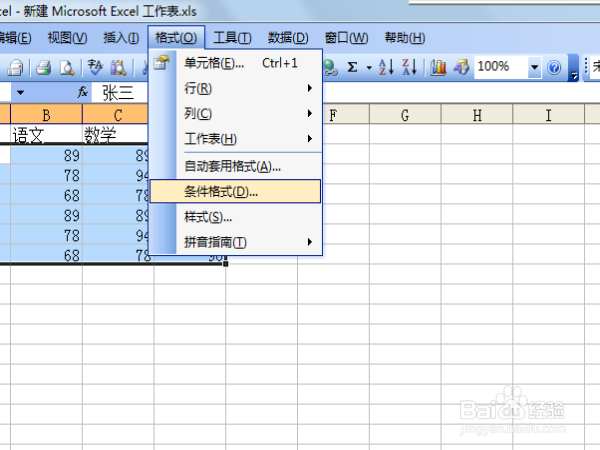Screen dimensions: 600x450
Task: Click the formula bar showing 张三
Action: coord(120,93)
